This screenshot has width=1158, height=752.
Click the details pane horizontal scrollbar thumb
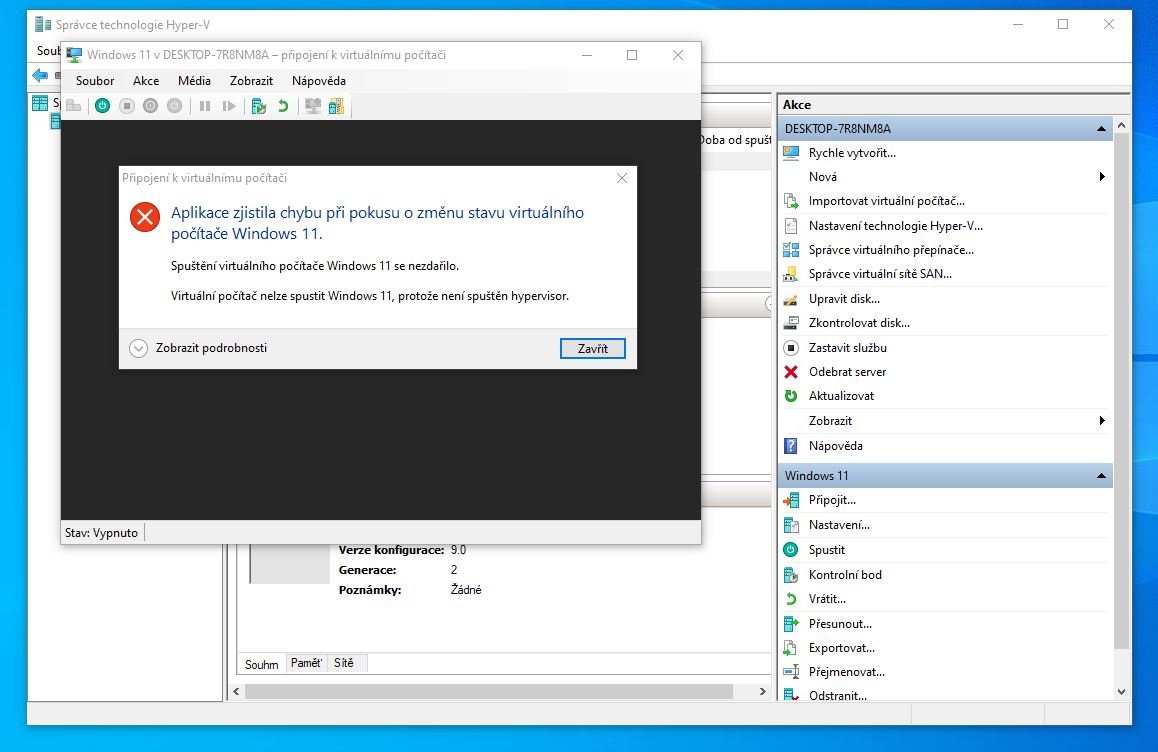click(489, 691)
